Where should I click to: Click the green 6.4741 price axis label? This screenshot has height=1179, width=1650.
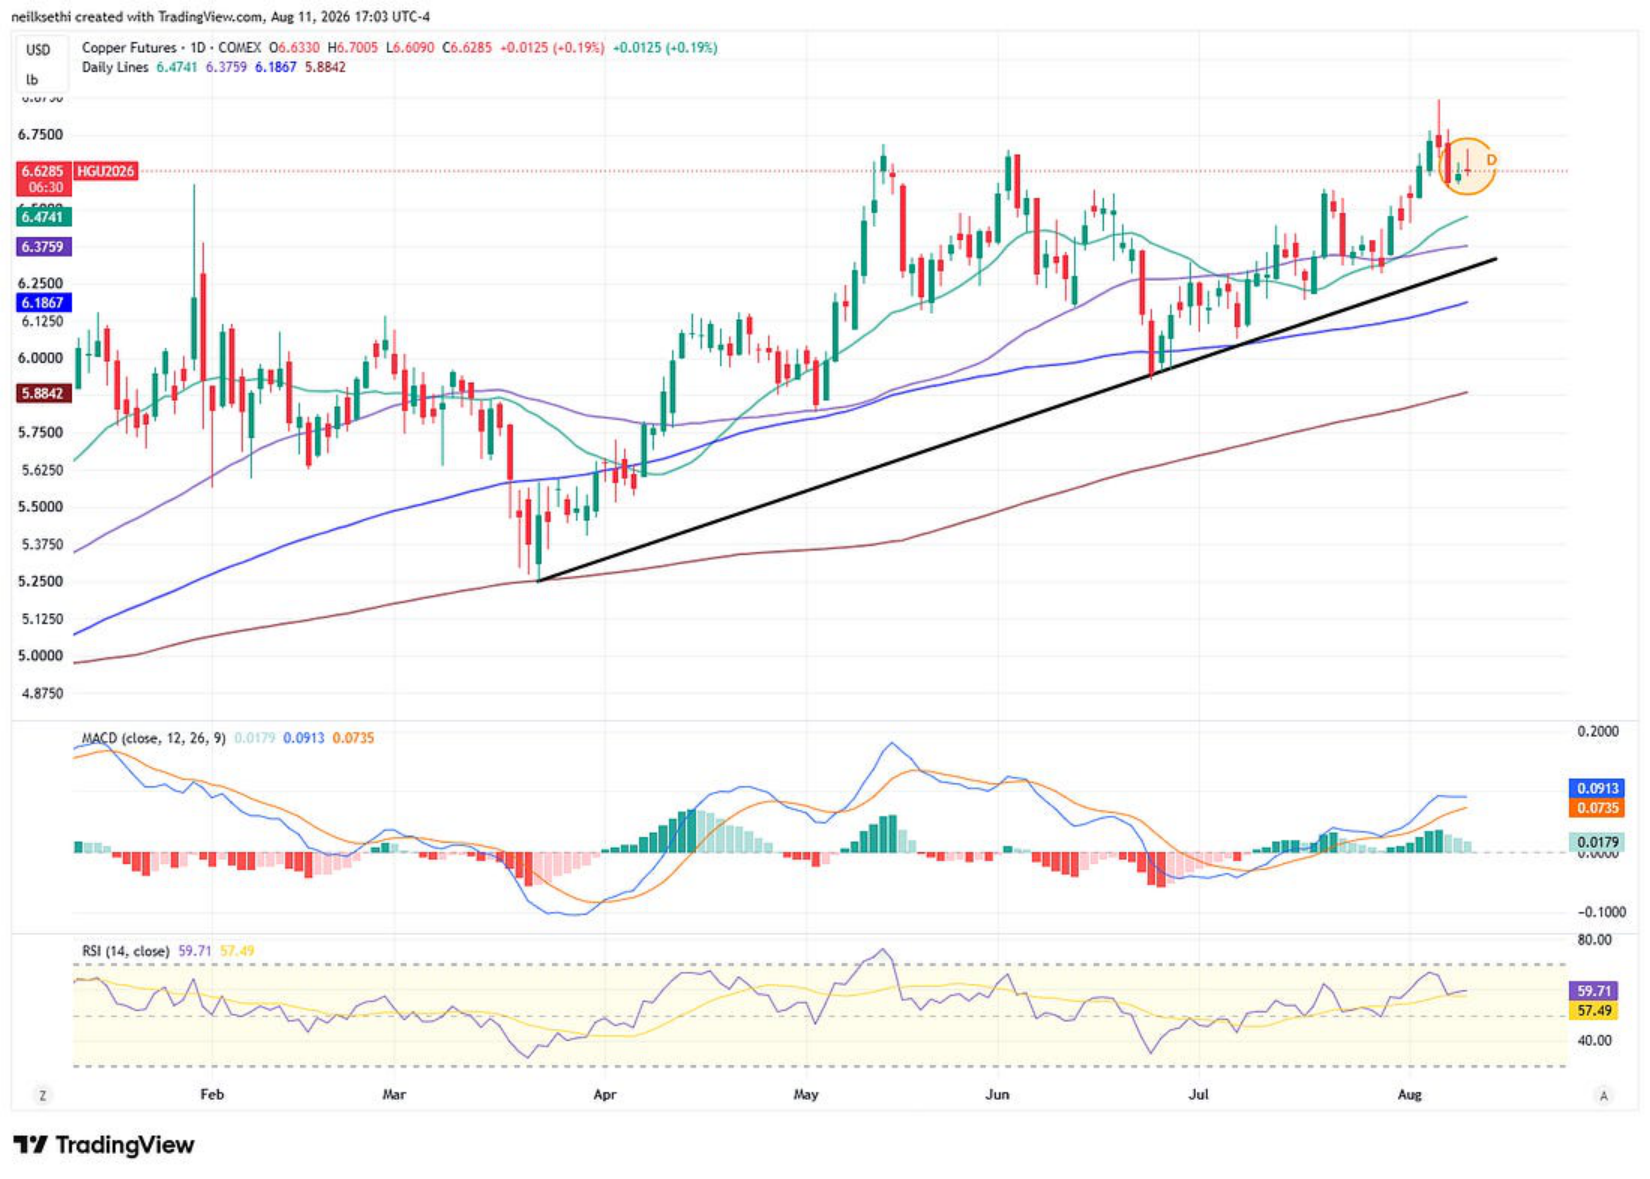[42, 217]
